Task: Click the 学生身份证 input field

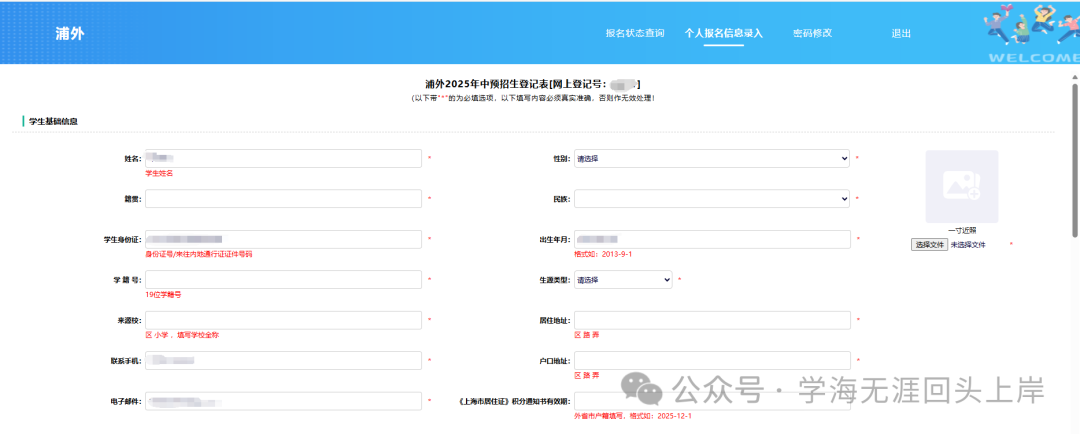Action: 283,239
